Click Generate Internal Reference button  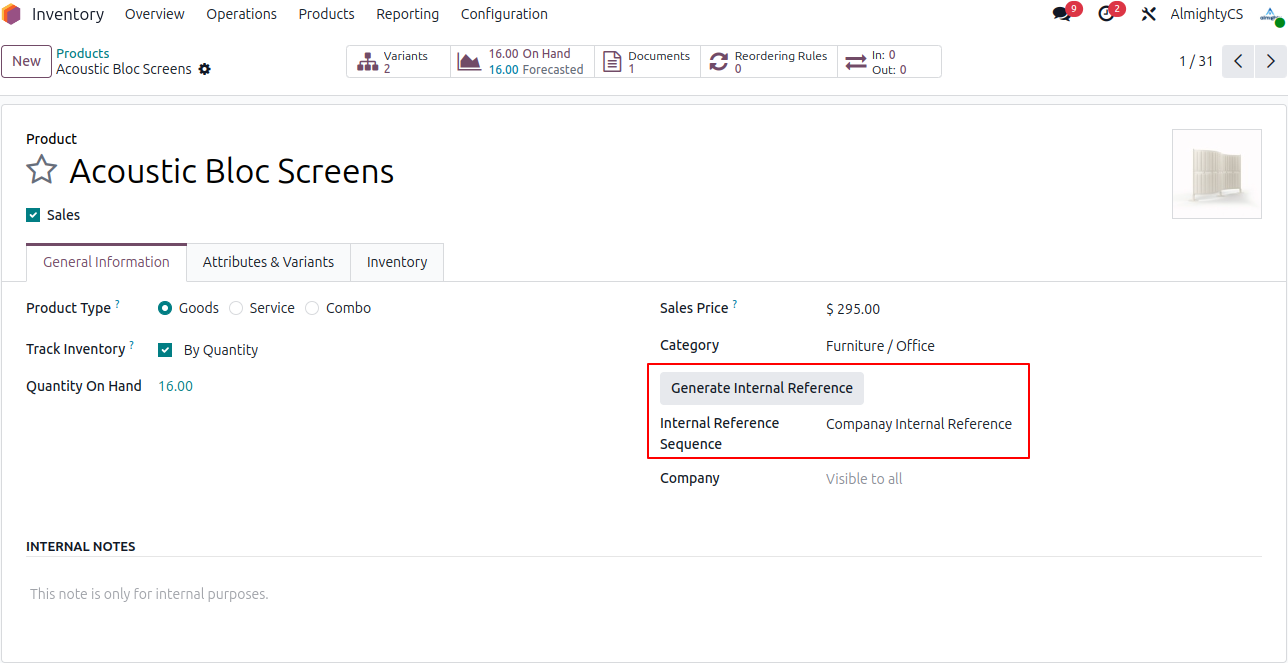pos(761,388)
